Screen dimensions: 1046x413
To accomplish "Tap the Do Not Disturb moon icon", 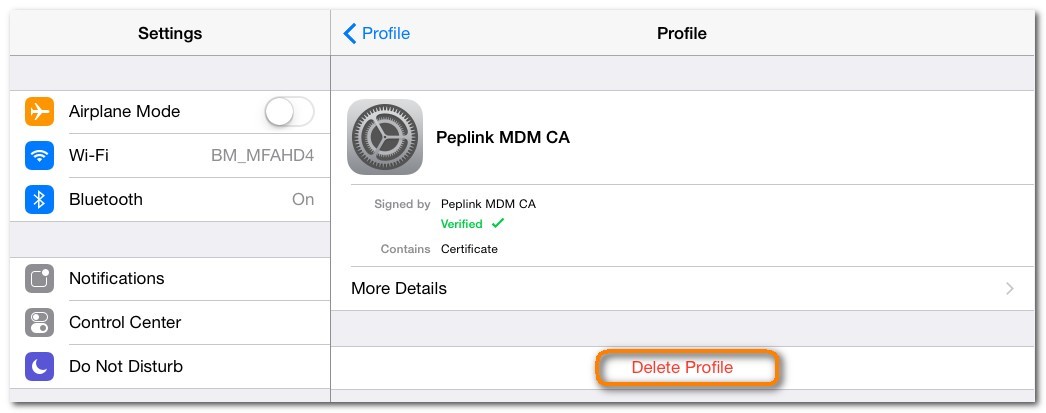I will (39, 366).
